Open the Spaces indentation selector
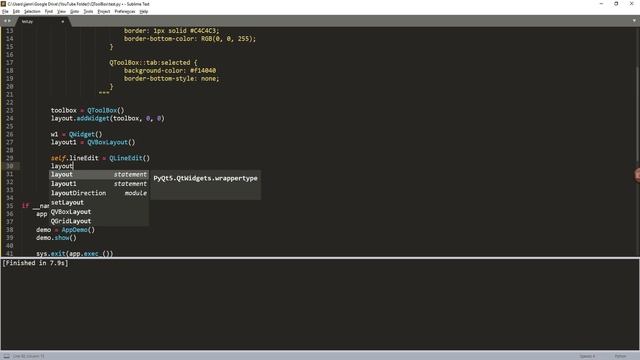640x360 pixels. click(x=587, y=356)
